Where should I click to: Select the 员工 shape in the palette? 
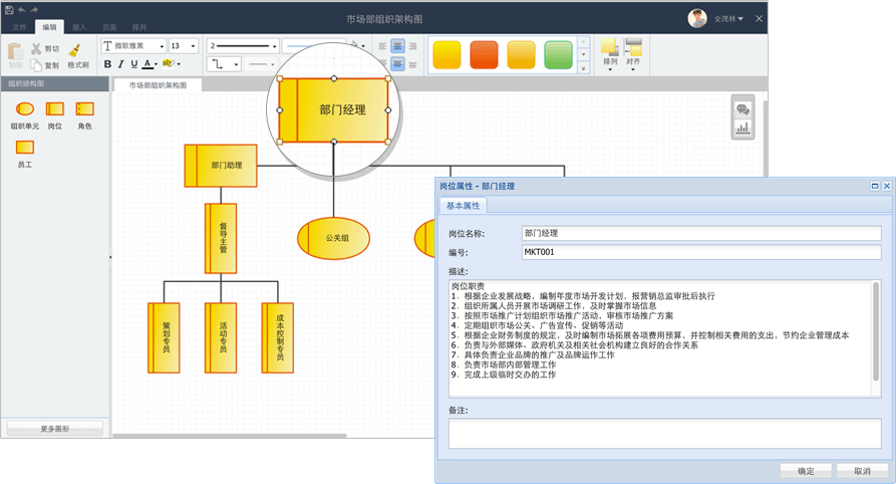(25, 147)
